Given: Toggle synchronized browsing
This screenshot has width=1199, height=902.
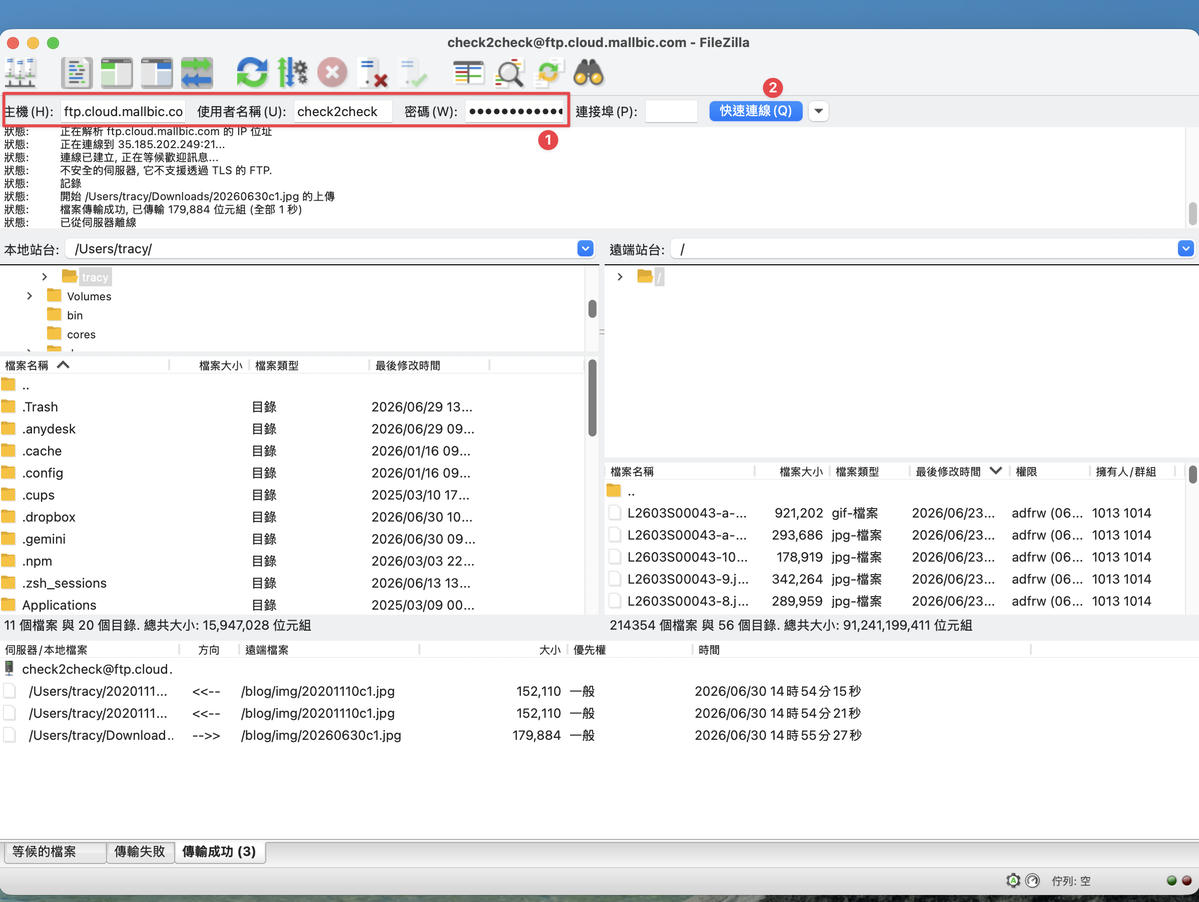Looking at the screenshot, I should coord(549,73).
